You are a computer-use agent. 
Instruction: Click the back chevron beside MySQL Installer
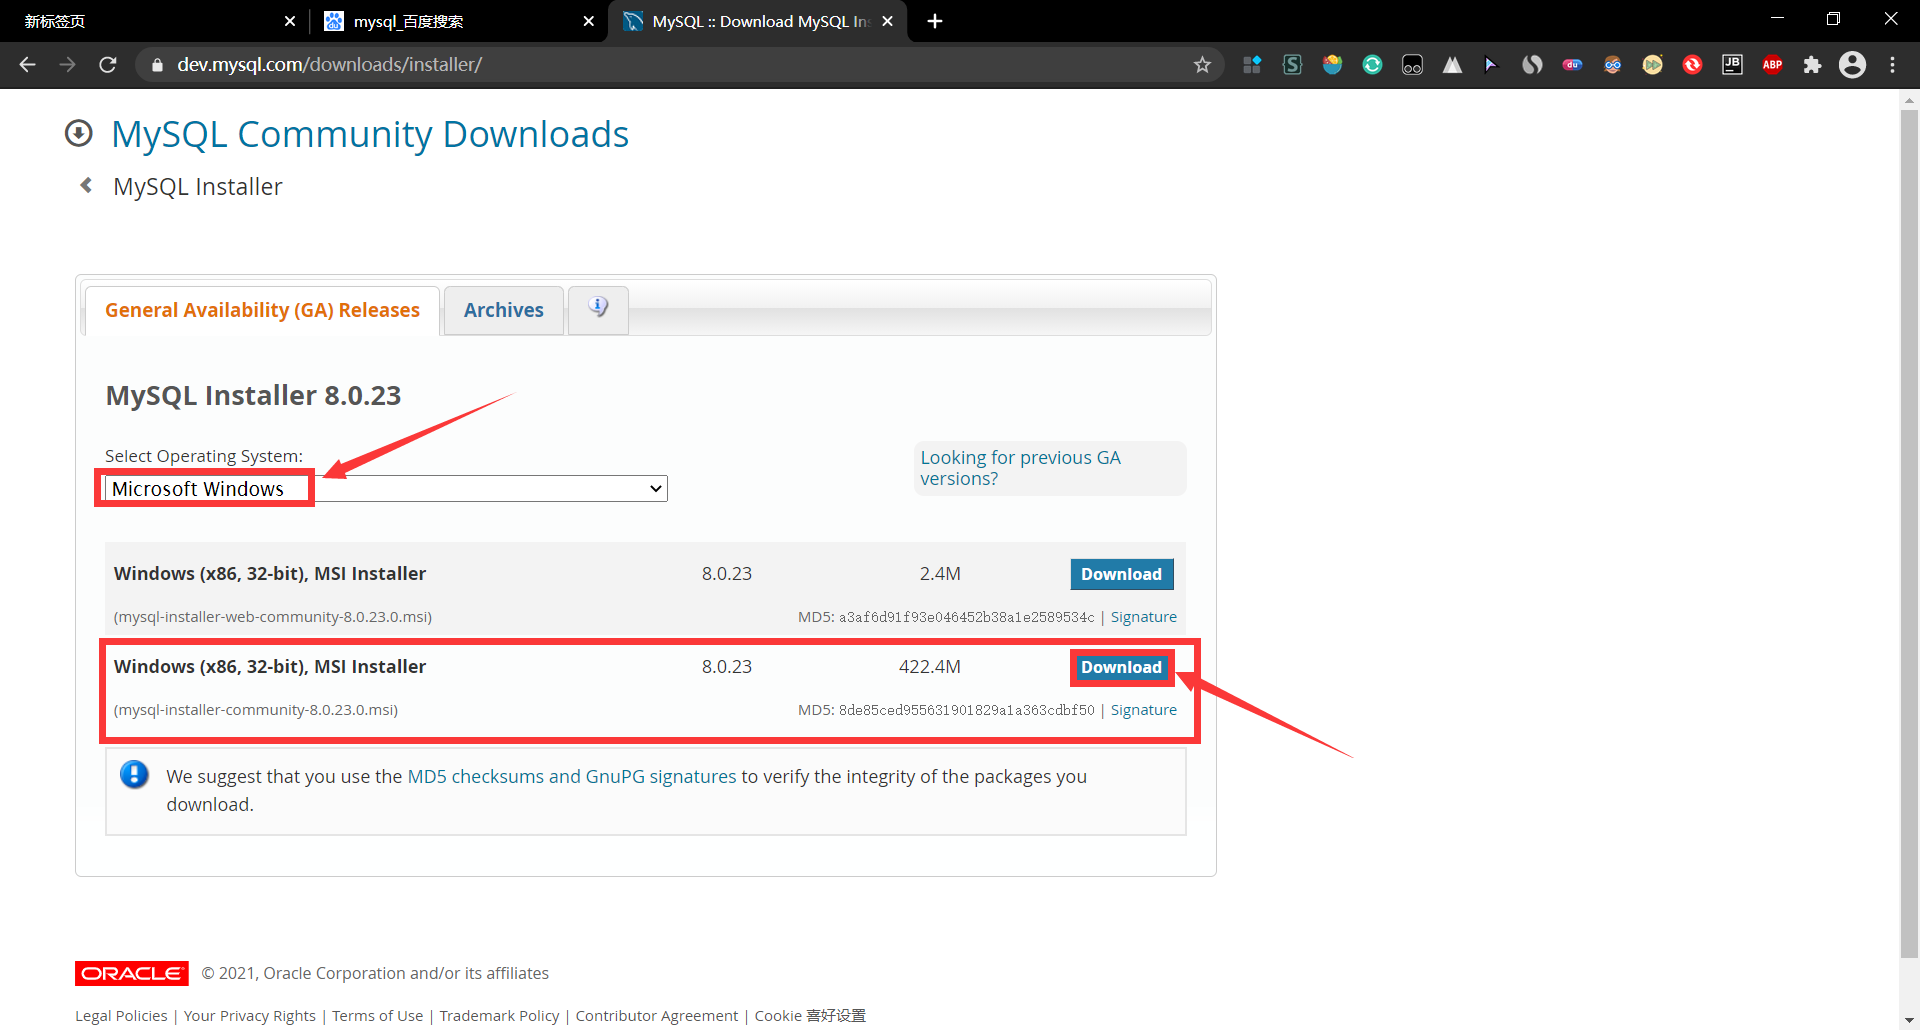[x=87, y=185]
